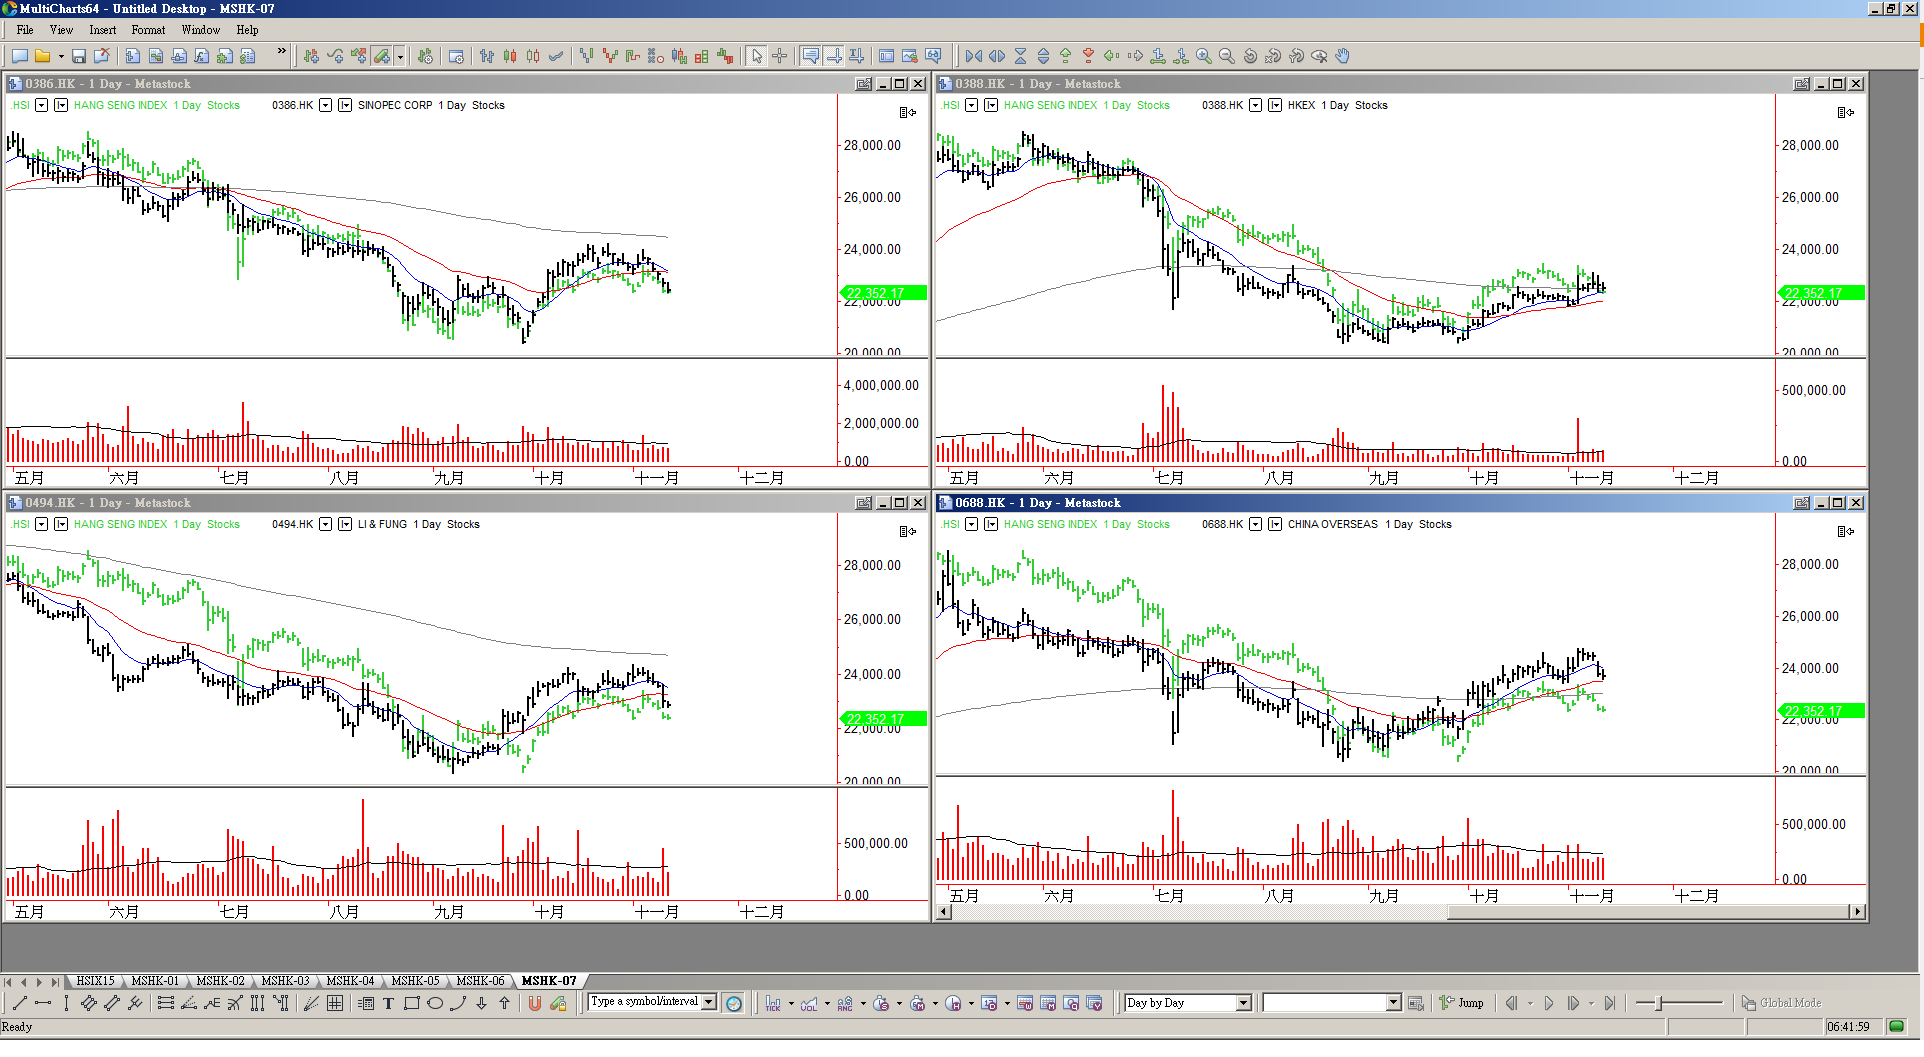Select the Zoom In magnifier tool

coord(1204,56)
